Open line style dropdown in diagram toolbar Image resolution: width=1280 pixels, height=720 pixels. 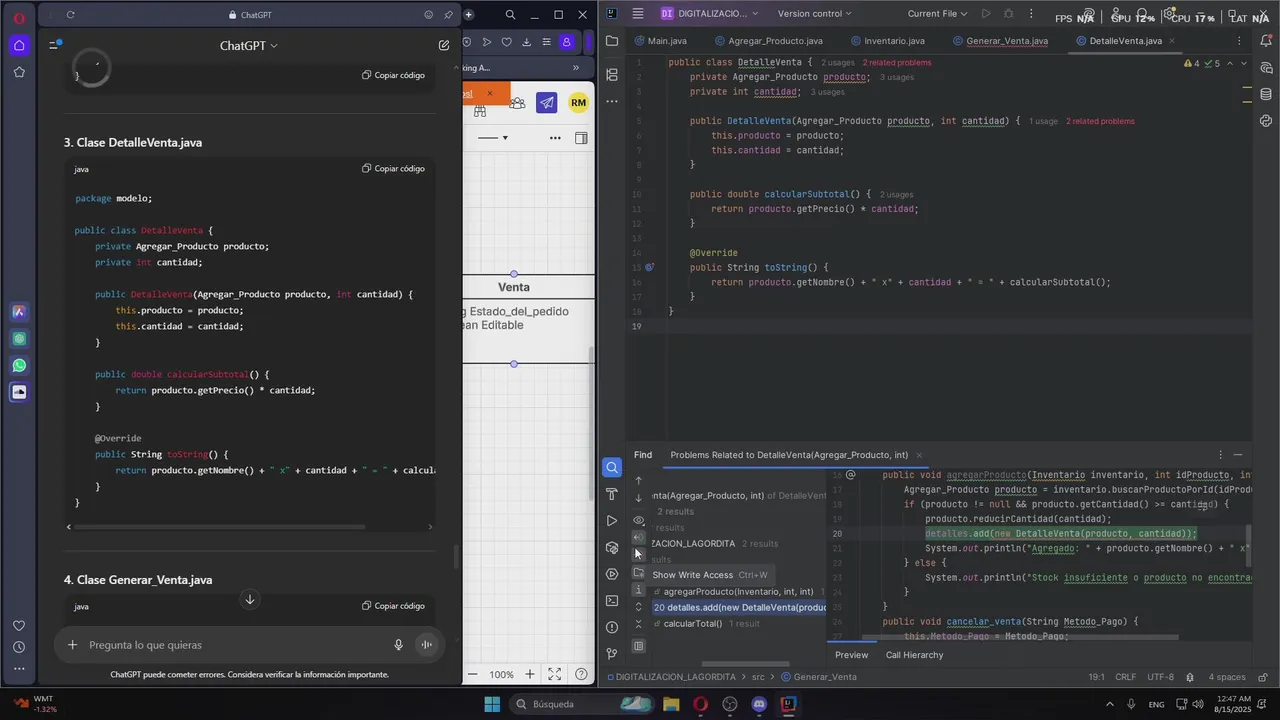coord(492,138)
